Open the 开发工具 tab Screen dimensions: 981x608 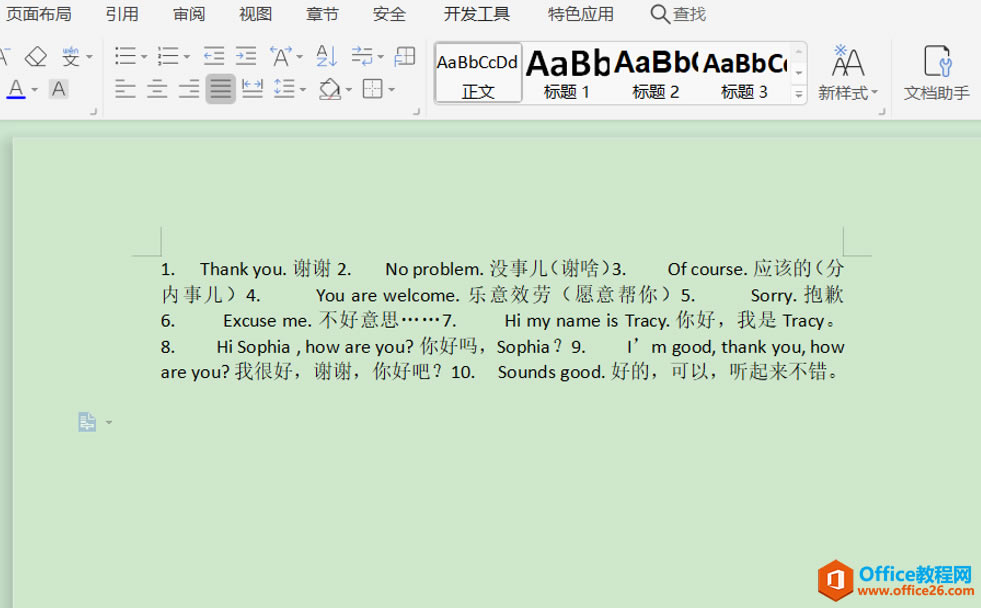point(477,14)
